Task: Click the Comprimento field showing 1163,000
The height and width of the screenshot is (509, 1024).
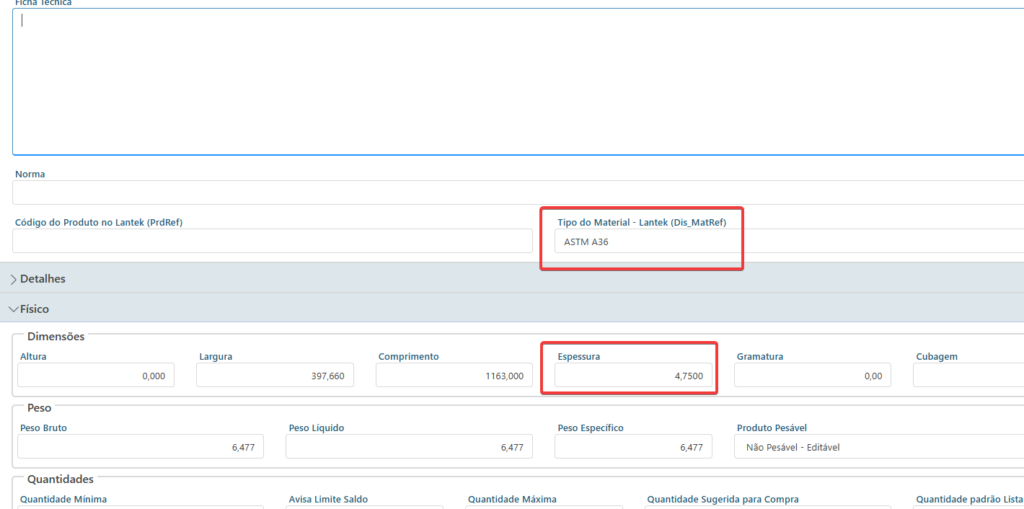Action: coord(453,375)
